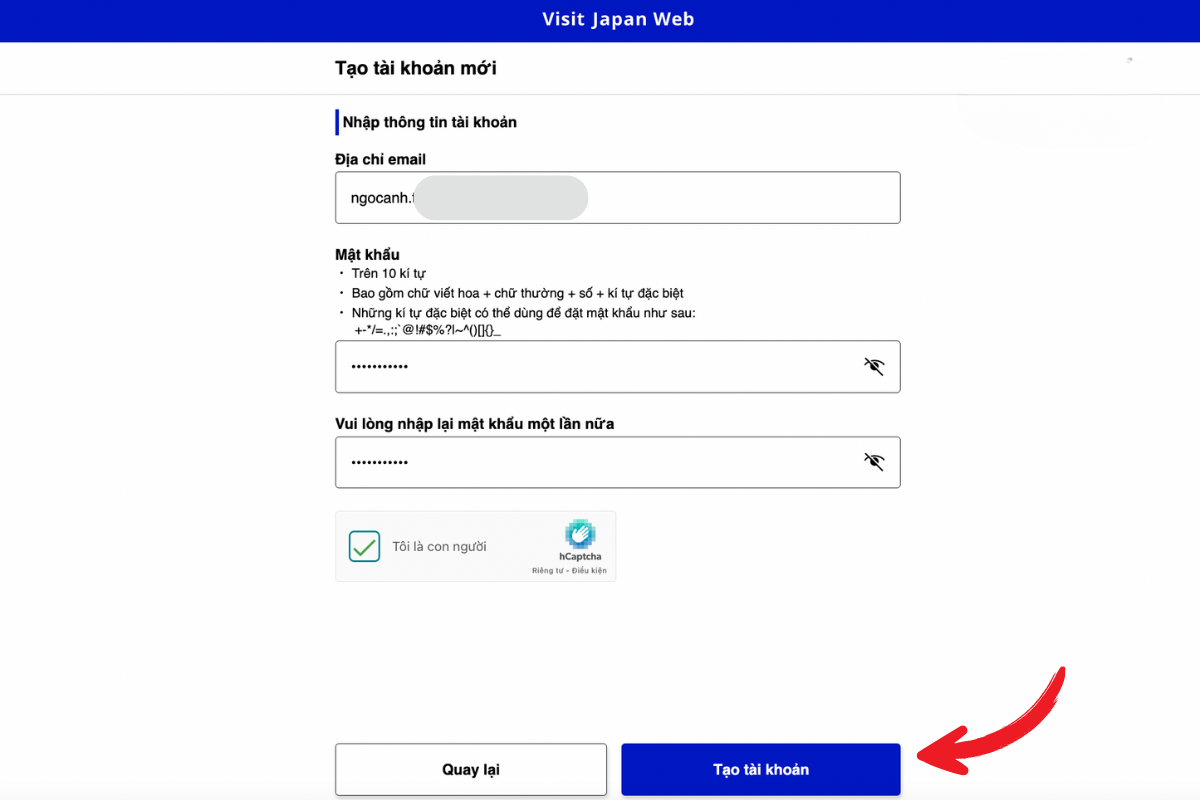Toggle the 'Tôi là con người' checkbox
Image resolution: width=1200 pixels, height=800 pixels.
tap(364, 546)
